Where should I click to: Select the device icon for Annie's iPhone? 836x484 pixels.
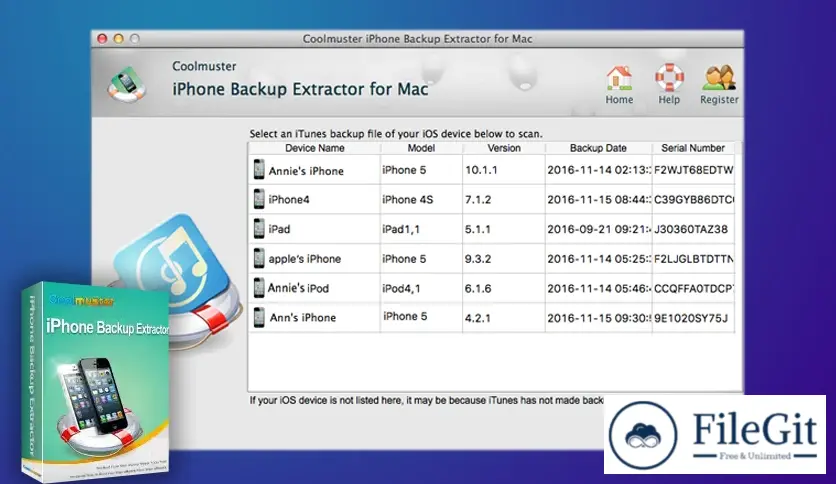pos(259,170)
